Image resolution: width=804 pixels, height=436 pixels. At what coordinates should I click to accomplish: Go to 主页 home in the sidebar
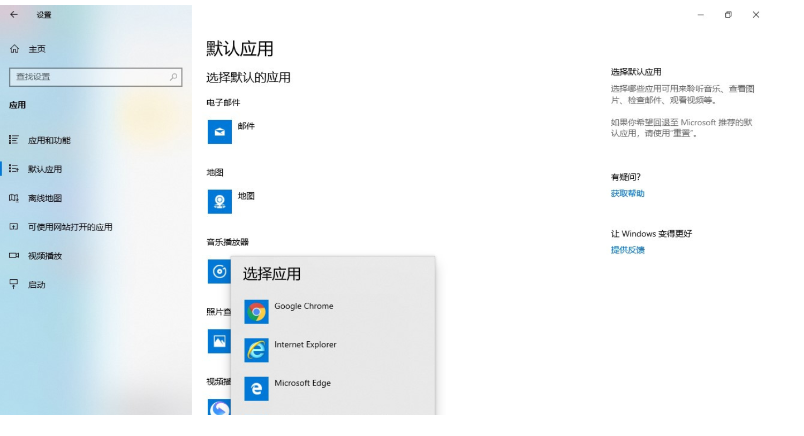[x=36, y=49]
